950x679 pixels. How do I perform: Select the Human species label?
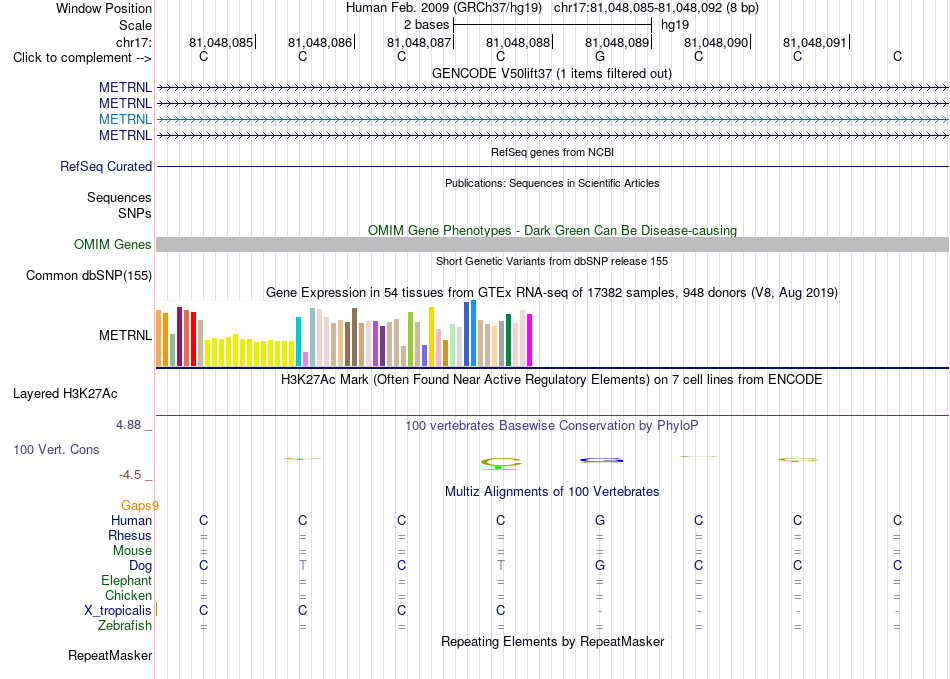pos(131,520)
